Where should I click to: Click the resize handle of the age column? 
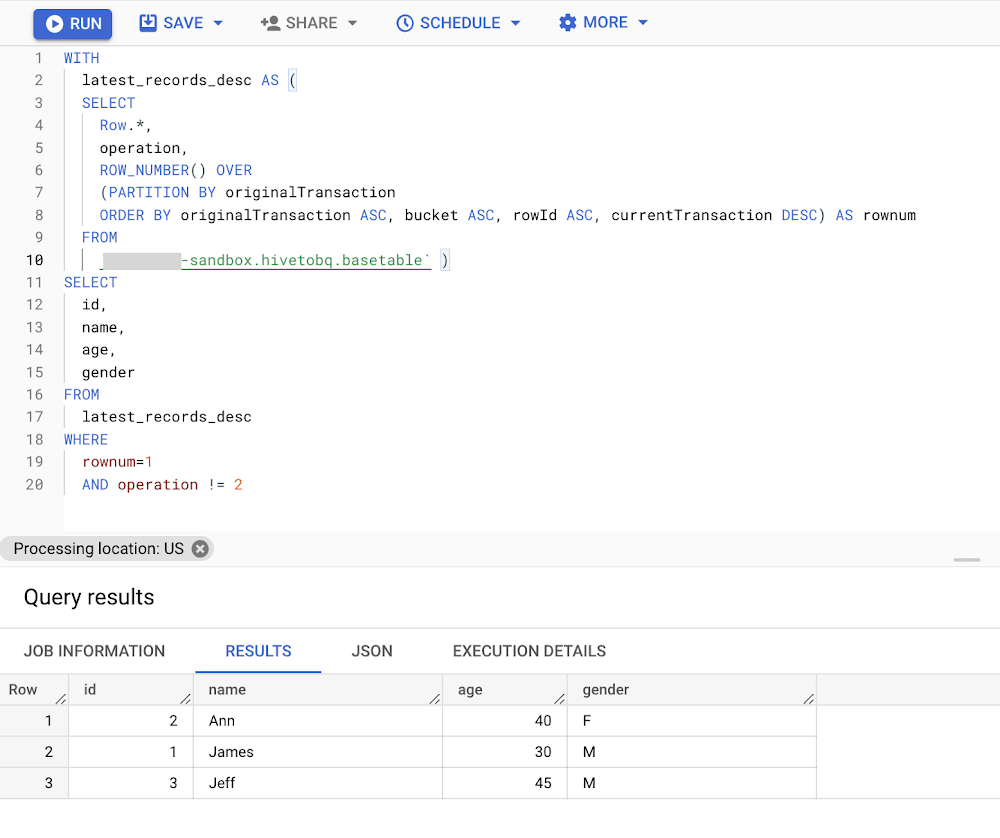tap(560, 698)
